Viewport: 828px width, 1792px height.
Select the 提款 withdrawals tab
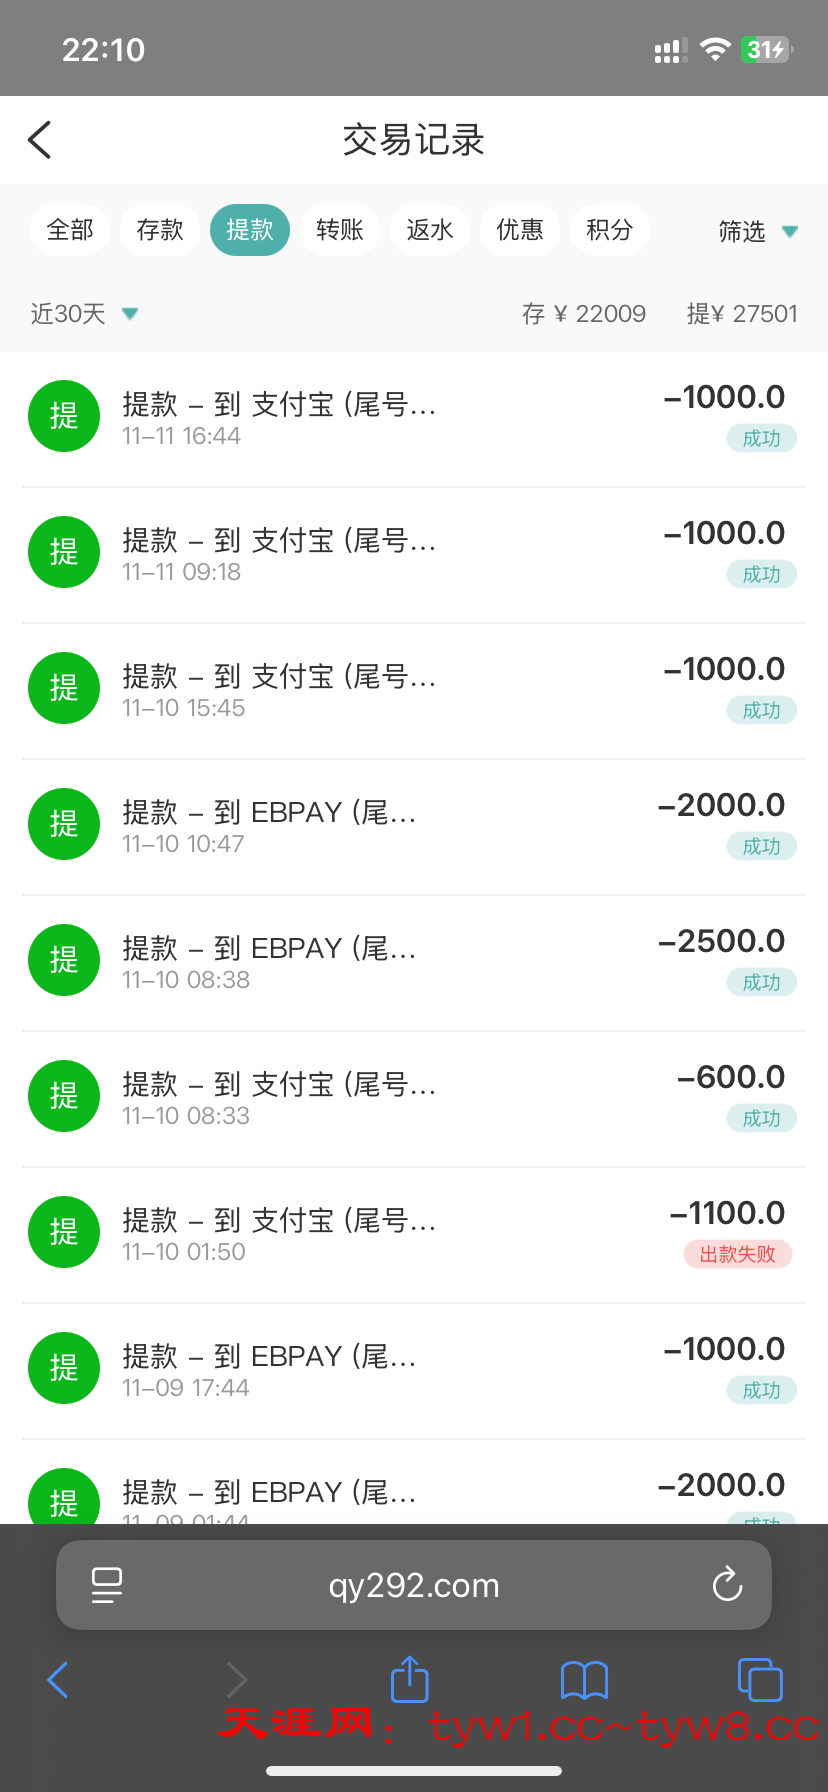click(x=250, y=230)
